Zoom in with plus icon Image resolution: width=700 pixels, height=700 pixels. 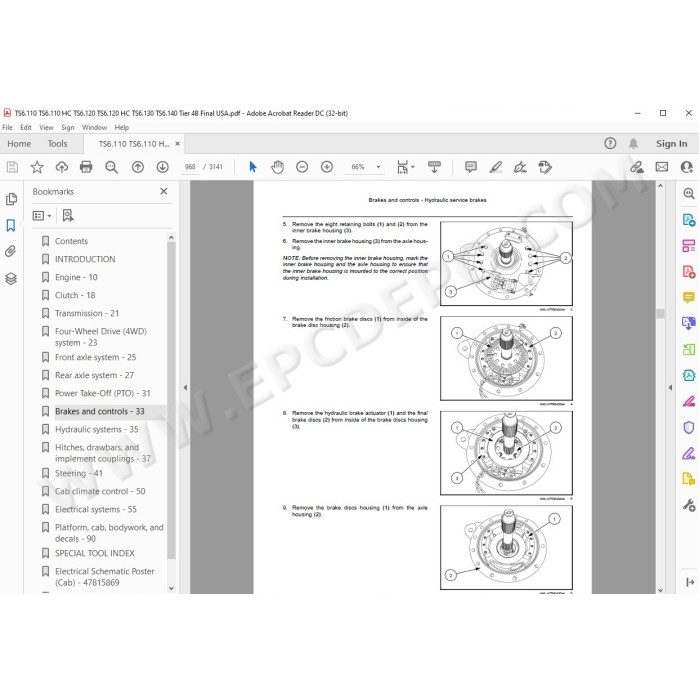coord(327,167)
